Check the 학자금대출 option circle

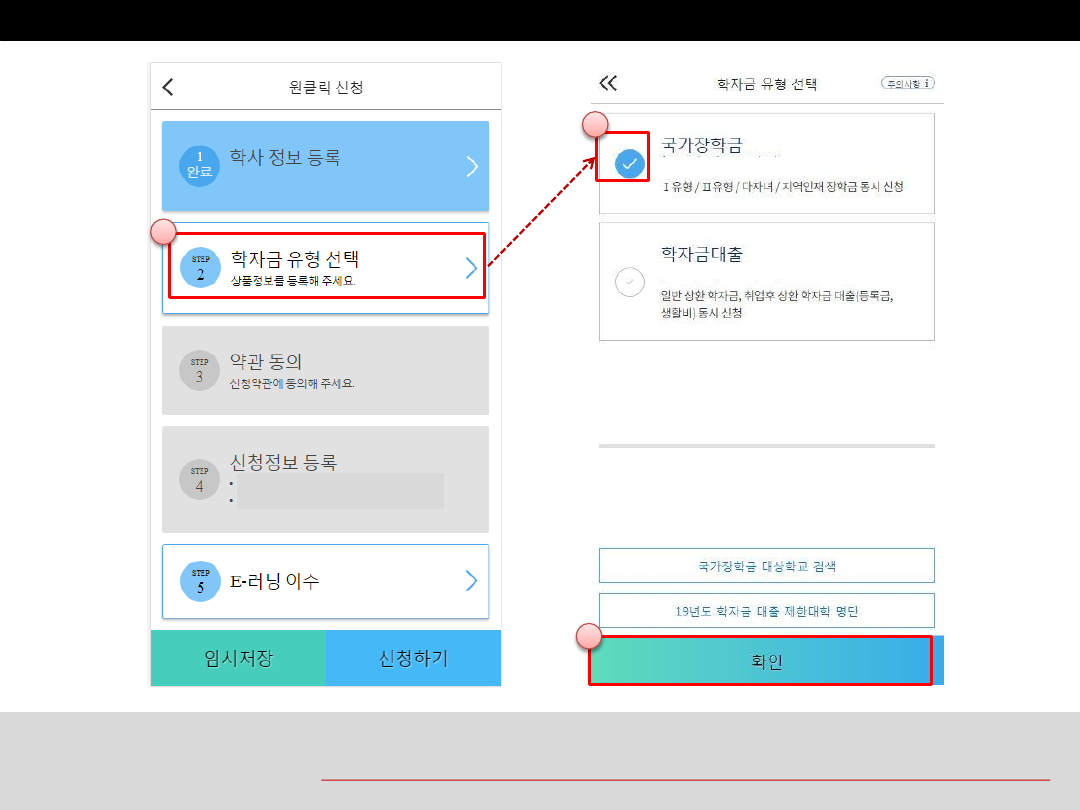pos(629,282)
